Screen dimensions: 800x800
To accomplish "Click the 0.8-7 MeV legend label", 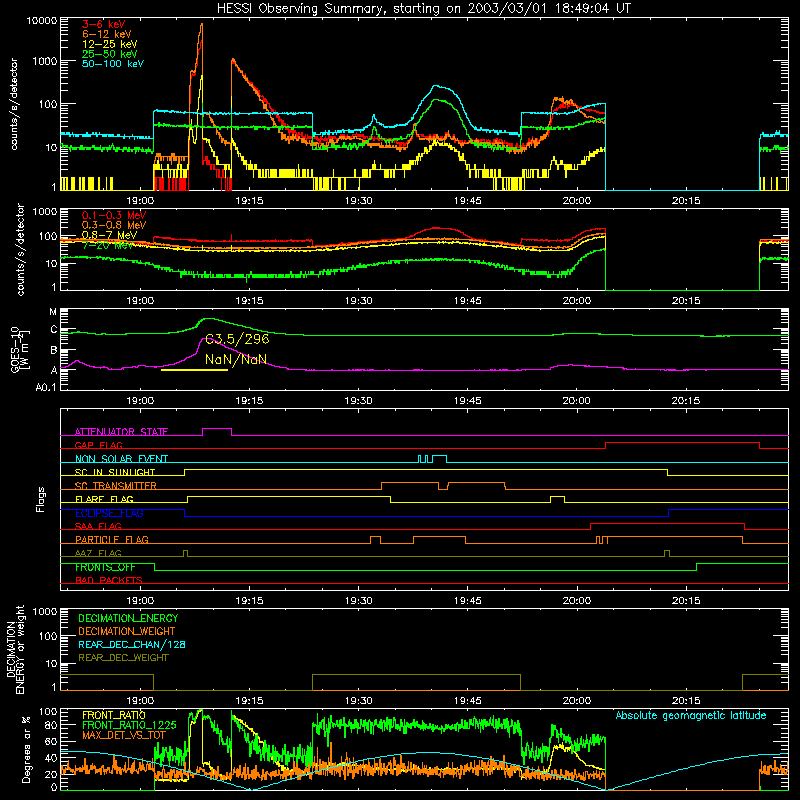I will pos(110,235).
